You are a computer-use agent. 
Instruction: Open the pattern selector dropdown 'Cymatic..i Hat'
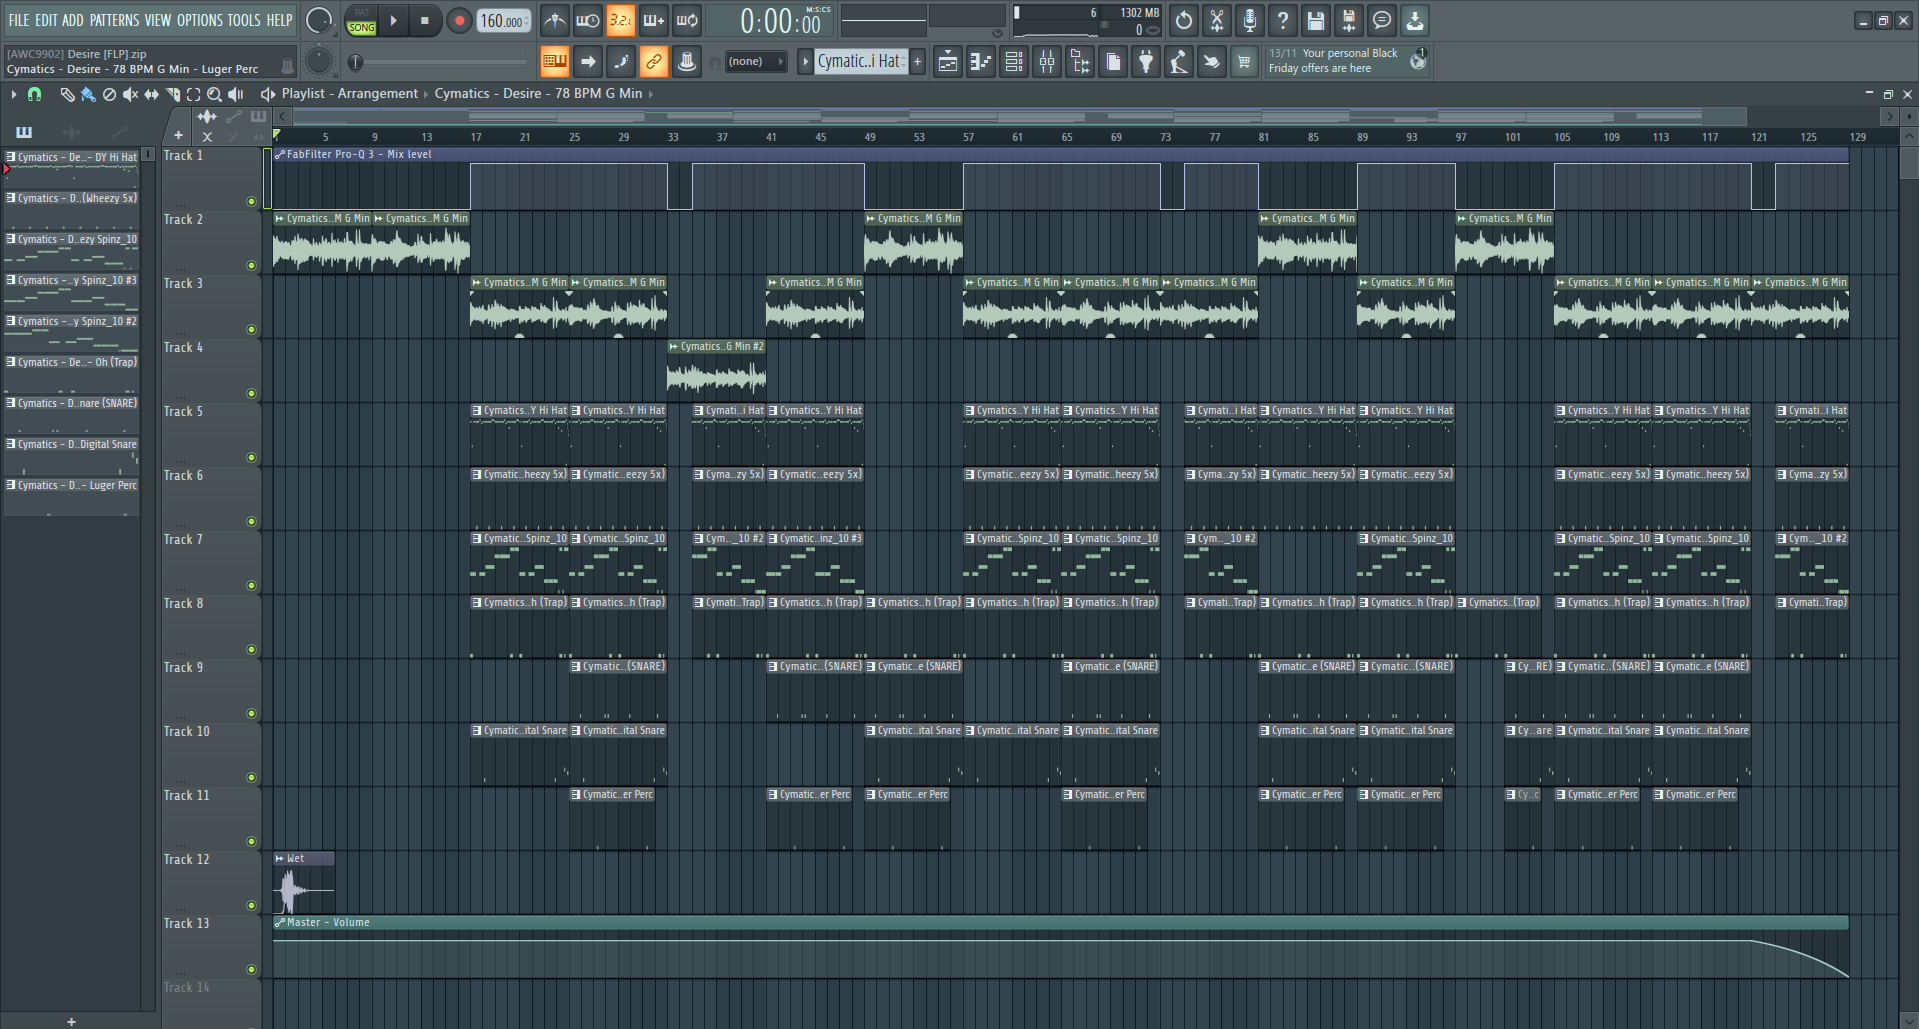click(x=860, y=62)
